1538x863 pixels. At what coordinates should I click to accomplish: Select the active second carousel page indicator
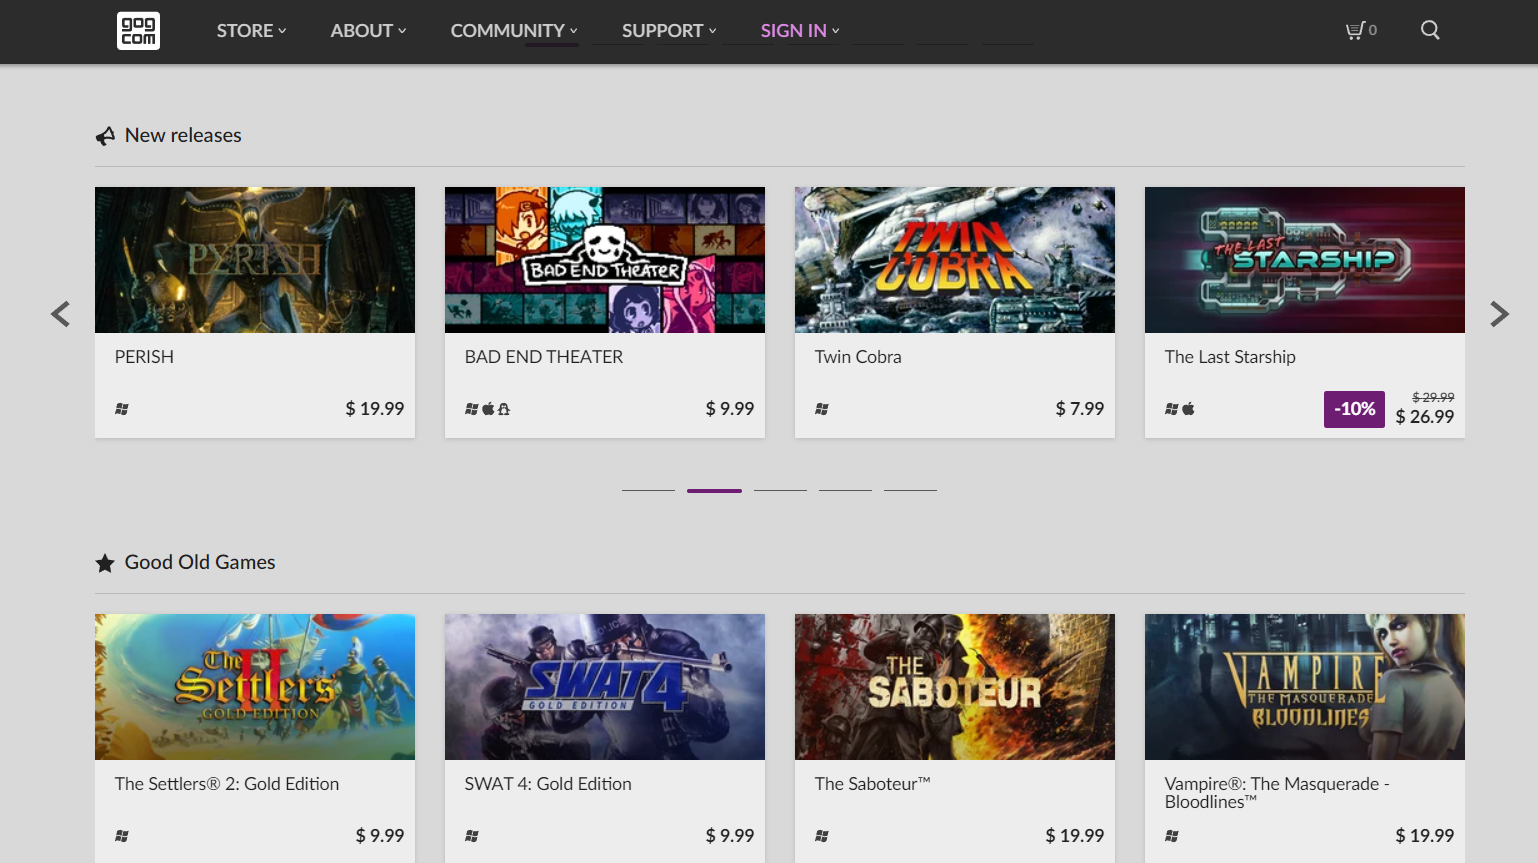click(x=714, y=490)
